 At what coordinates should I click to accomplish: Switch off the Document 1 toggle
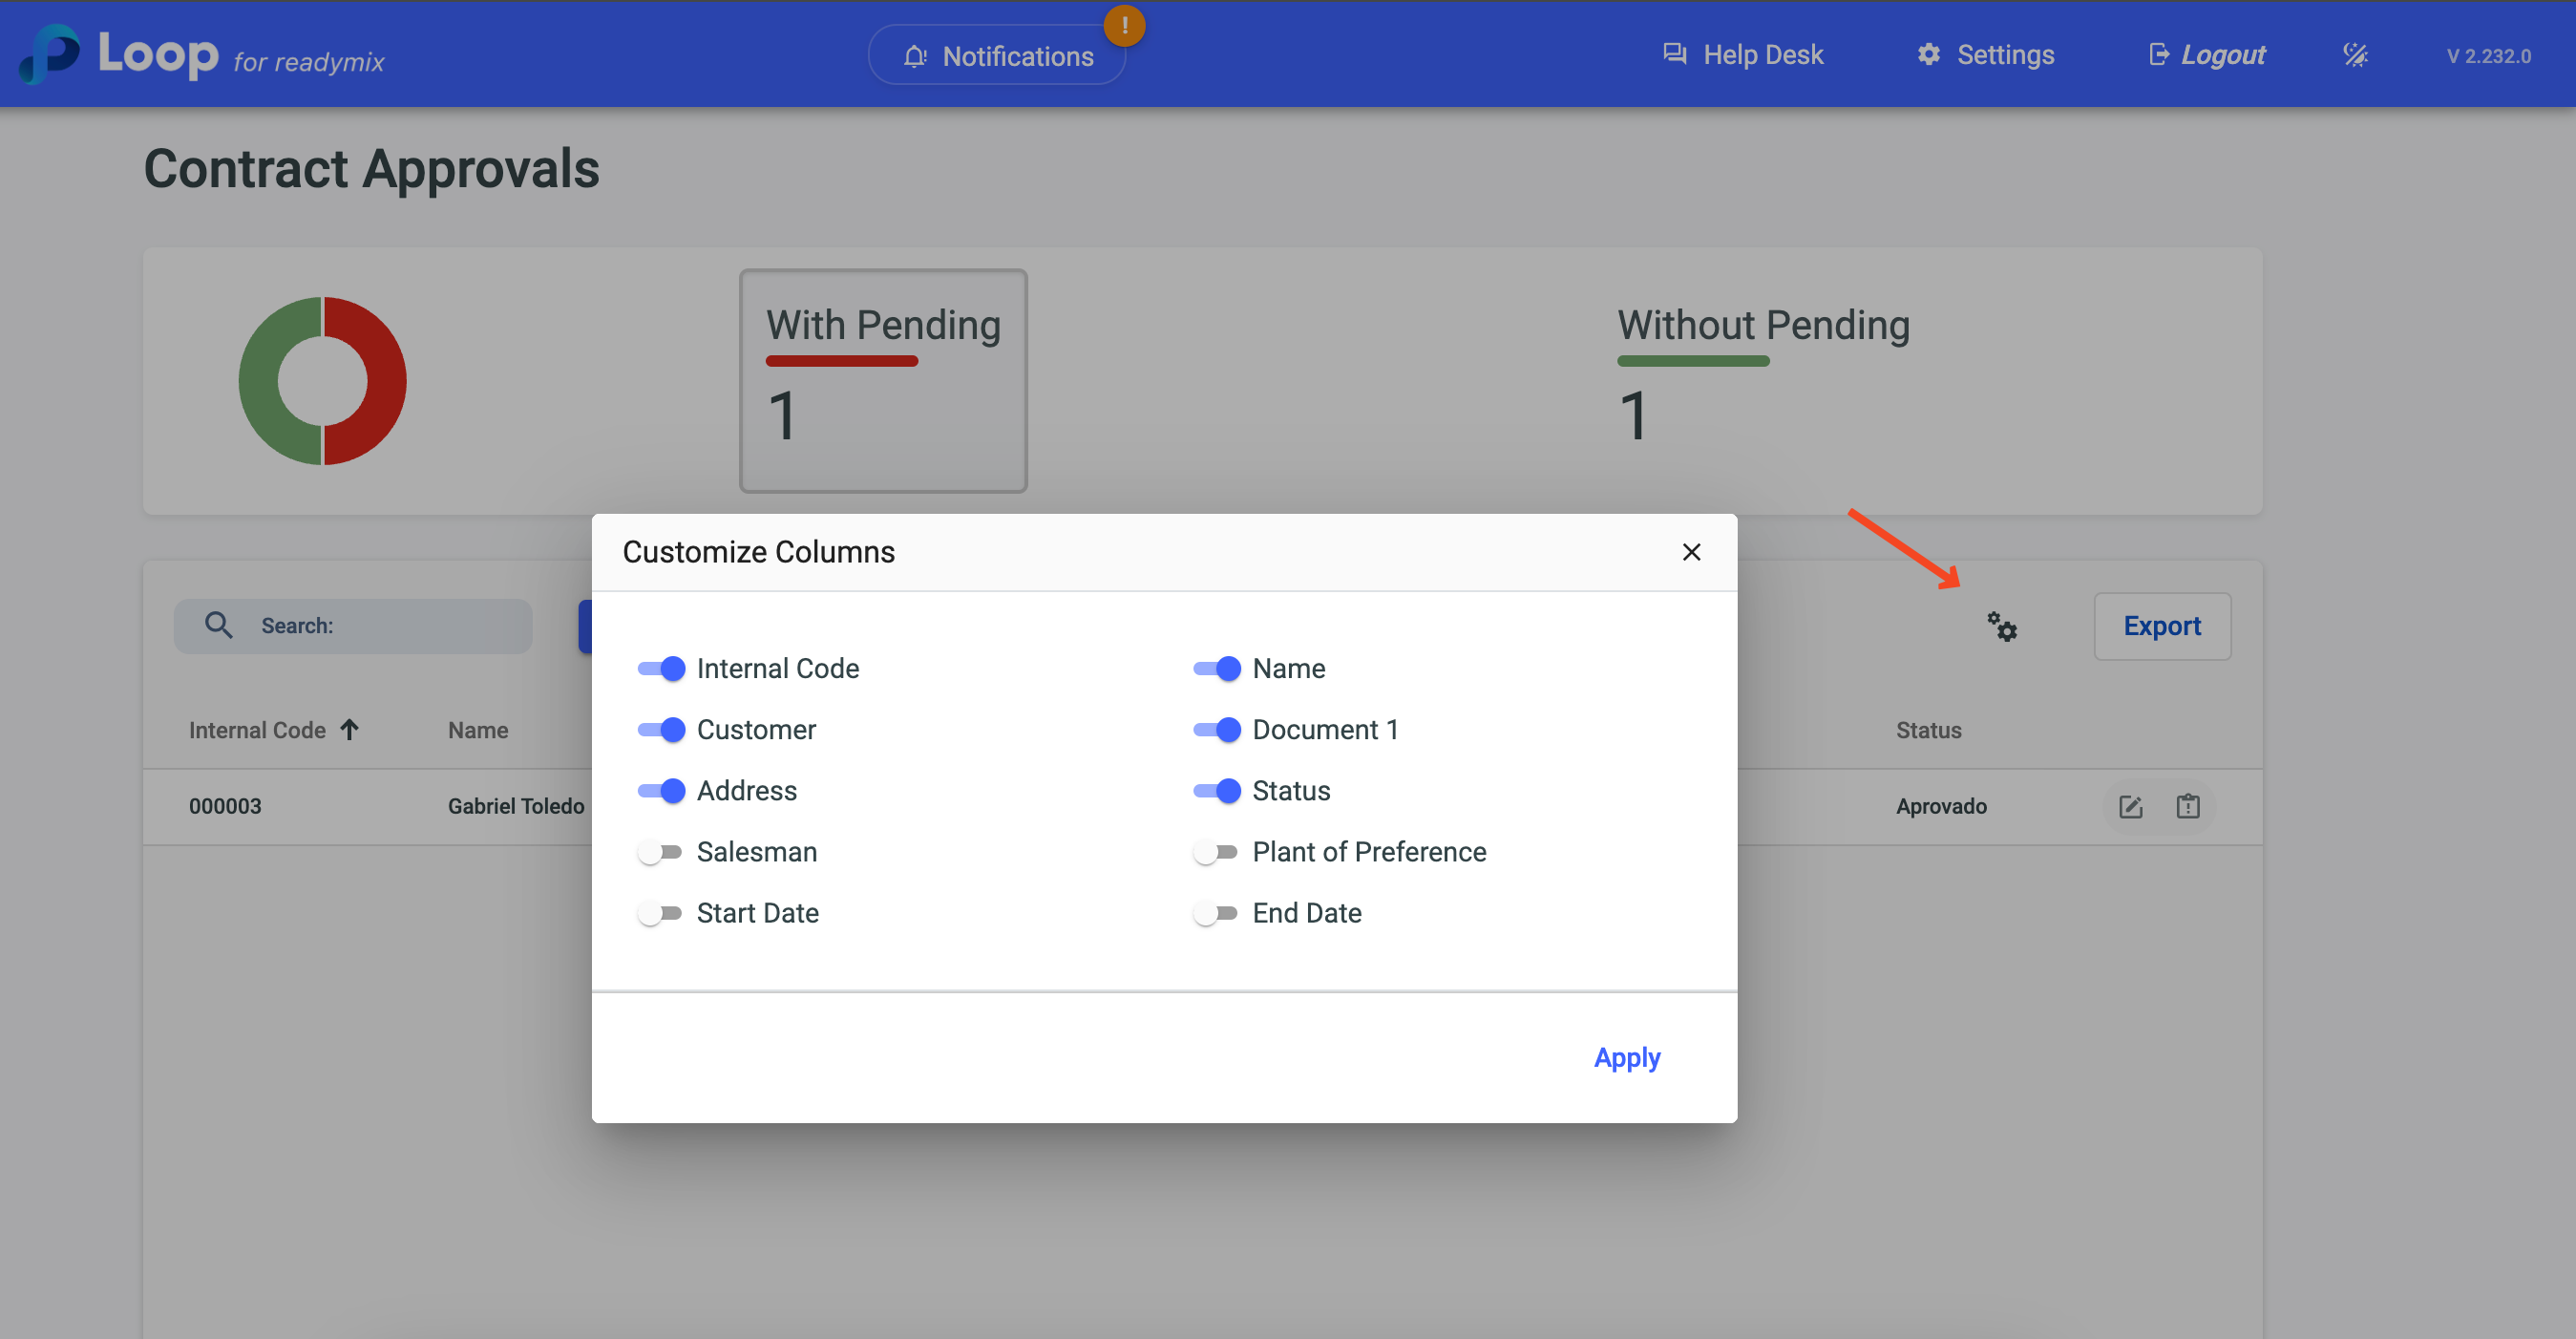click(x=1216, y=730)
